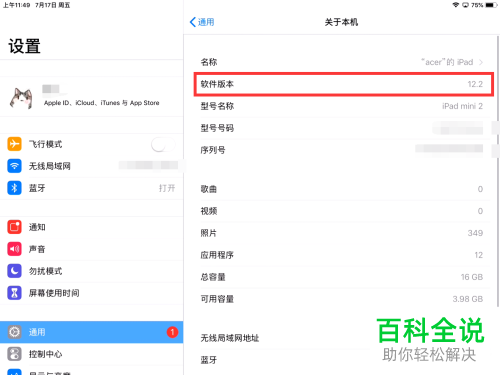The image size is (500, 375).
Task: Open 屏幕使用时间 settings row
Action: point(92,293)
